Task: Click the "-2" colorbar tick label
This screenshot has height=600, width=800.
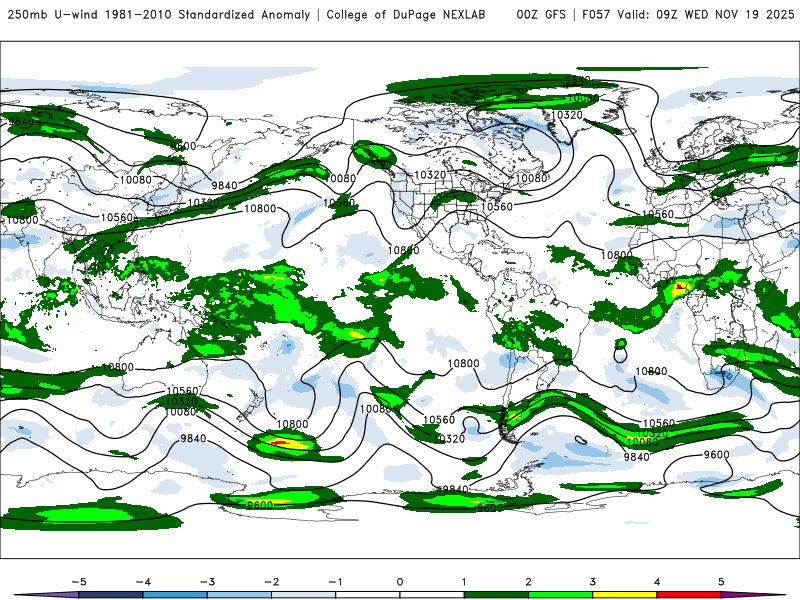Action: pyautogui.click(x=271, y=582)
